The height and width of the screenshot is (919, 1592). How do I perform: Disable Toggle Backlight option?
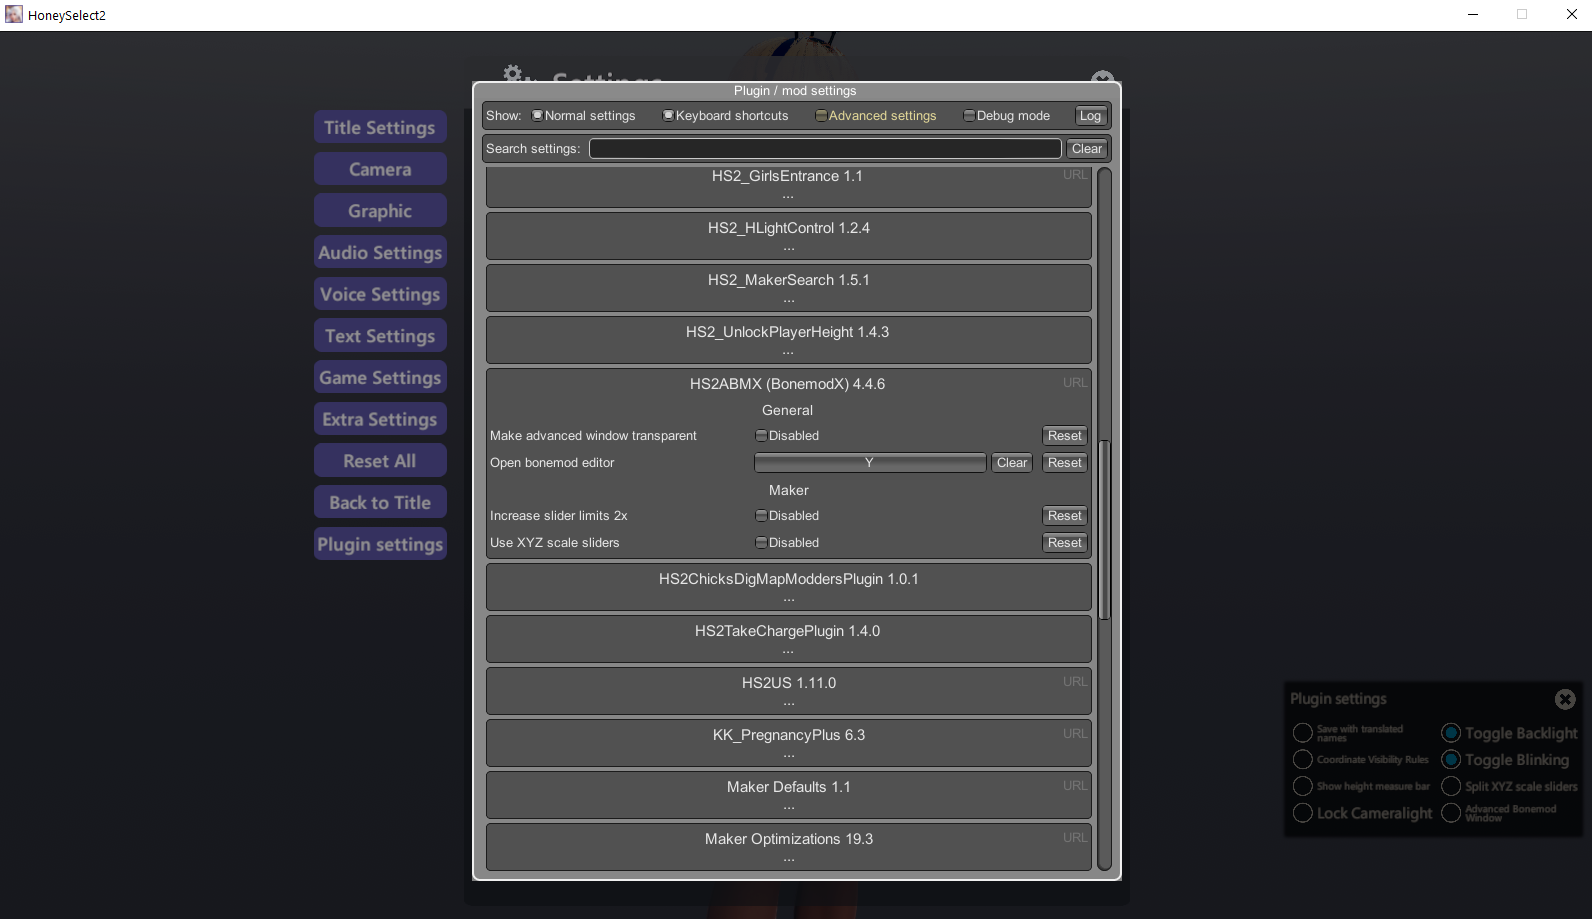pyautogui.click(x=1451, y=733)
